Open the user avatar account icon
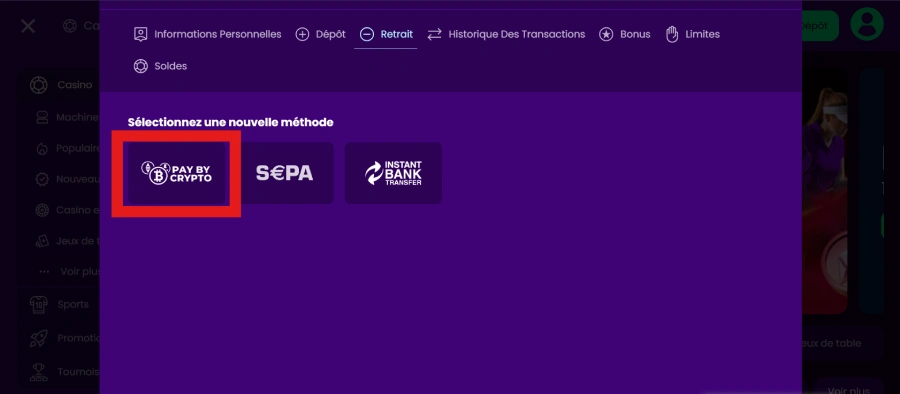 (x=867, y=24)
